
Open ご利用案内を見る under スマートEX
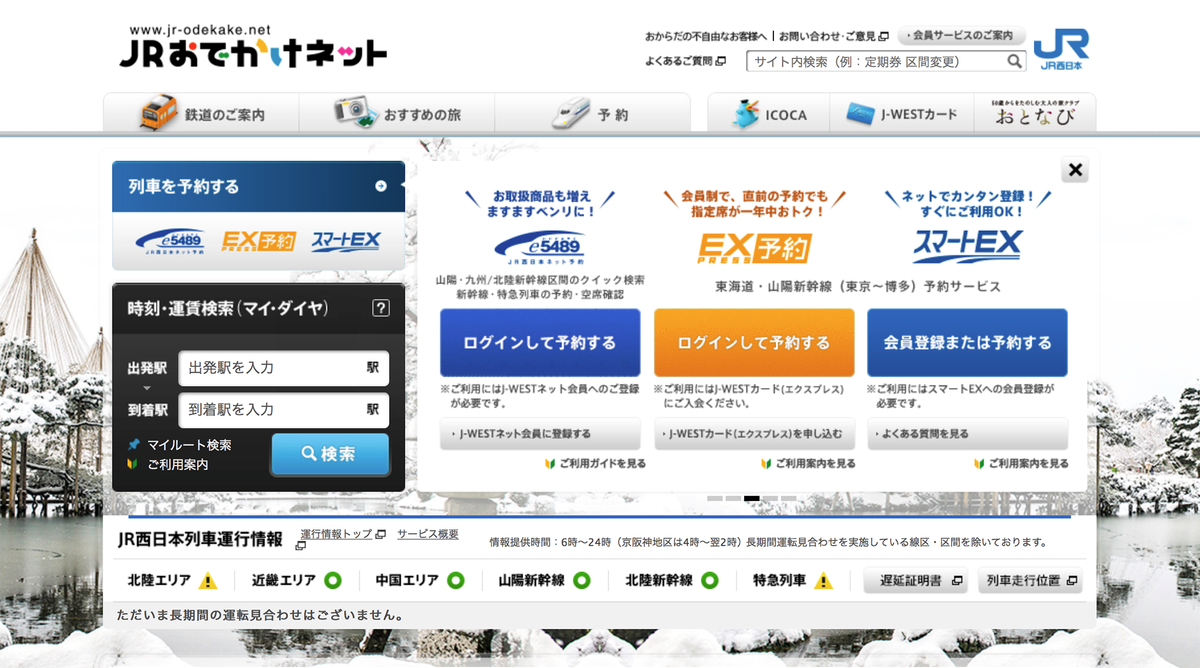click(x=1021, y=464)
